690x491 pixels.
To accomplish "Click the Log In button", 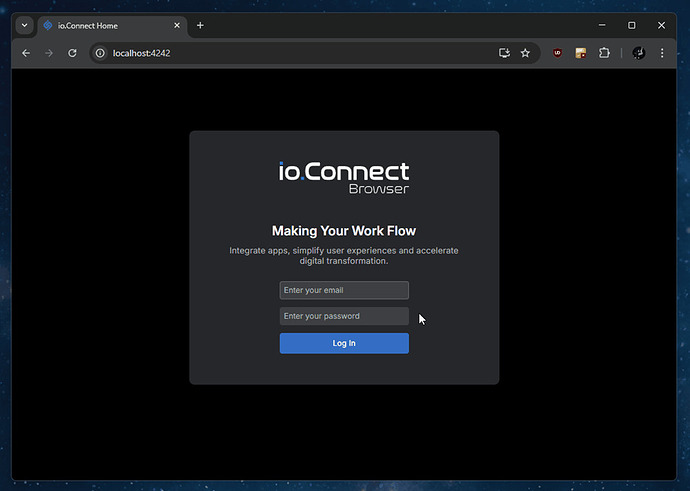I will 344,343.
